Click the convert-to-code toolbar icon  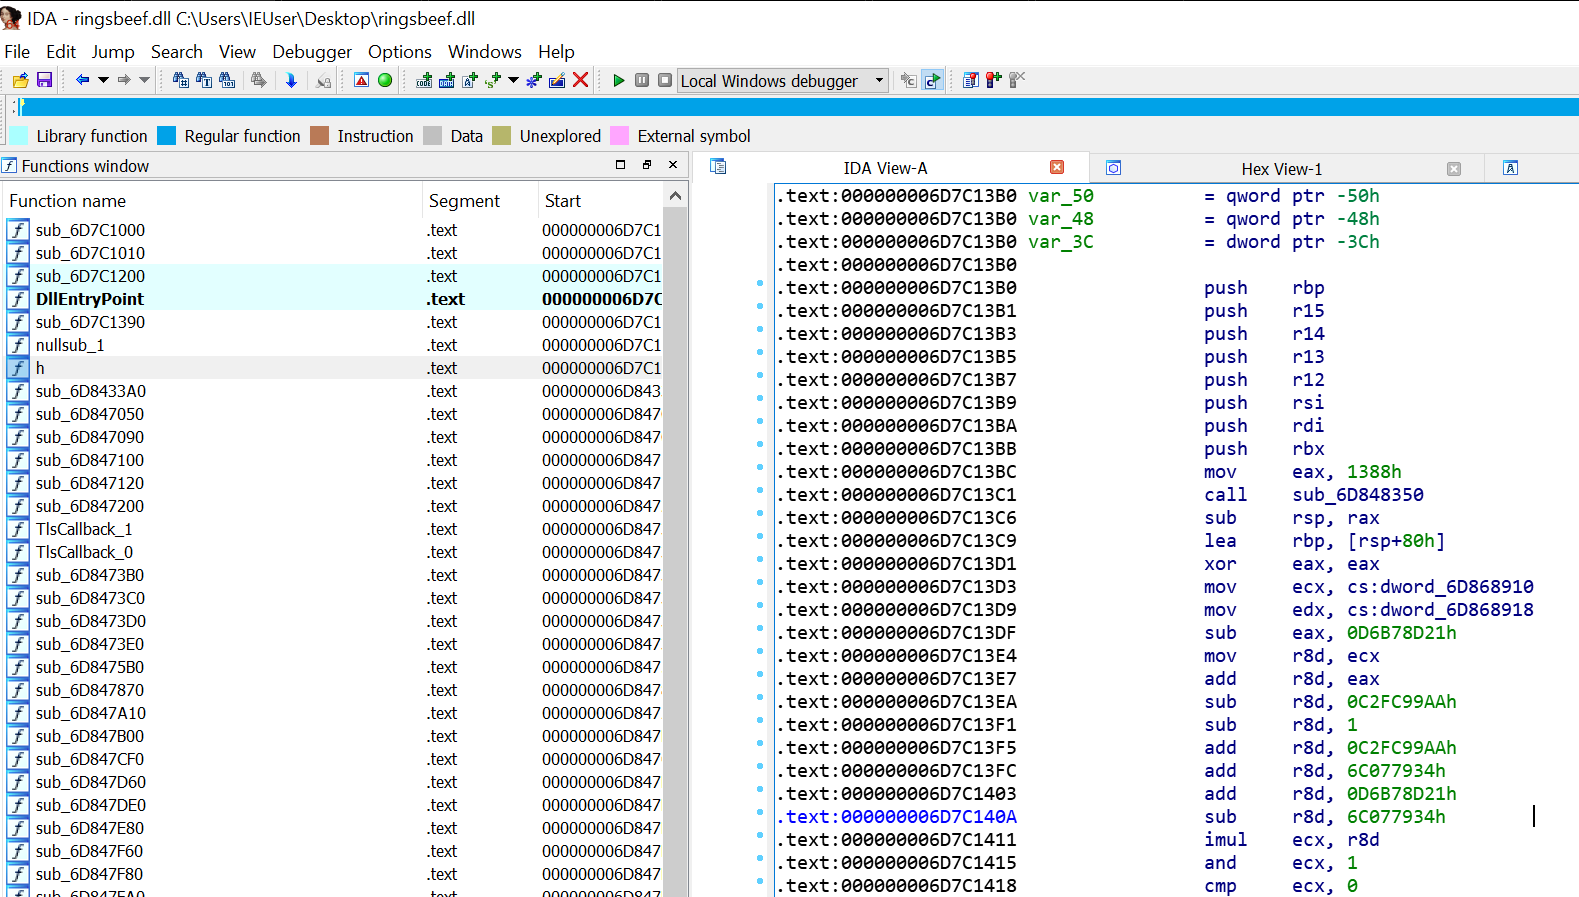[424, 80]
